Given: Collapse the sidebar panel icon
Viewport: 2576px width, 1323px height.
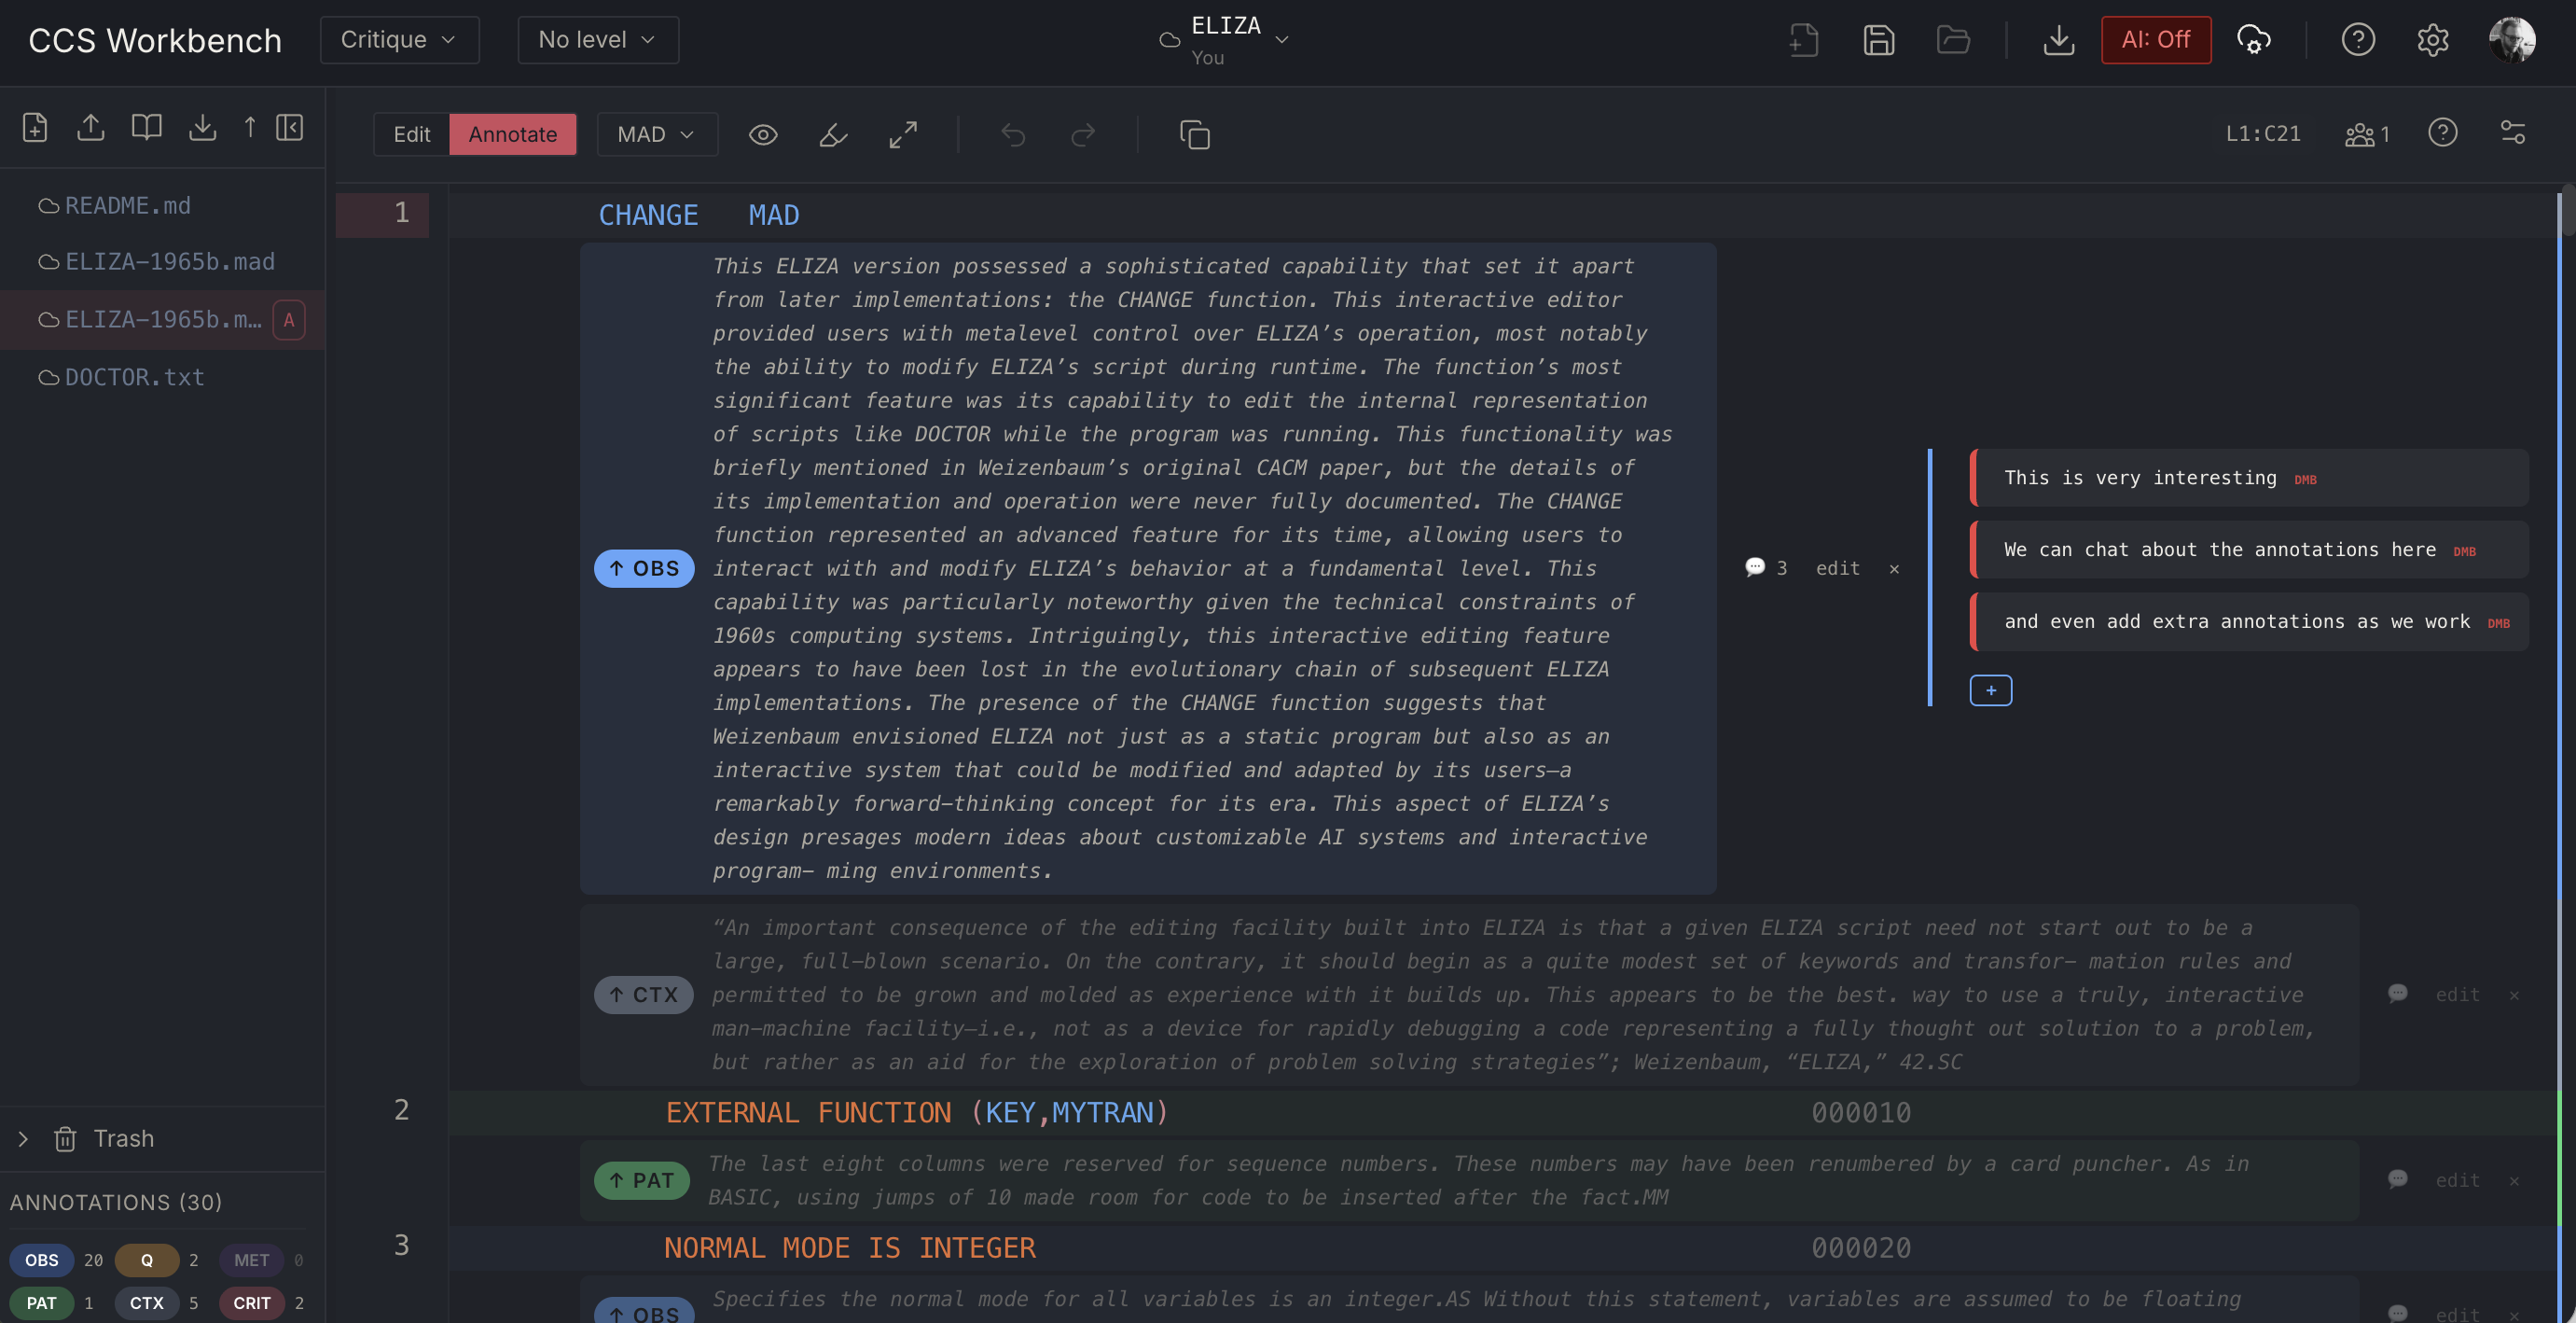Looking at the screenshot, I should pyautogui.click(x=290, y=127).
